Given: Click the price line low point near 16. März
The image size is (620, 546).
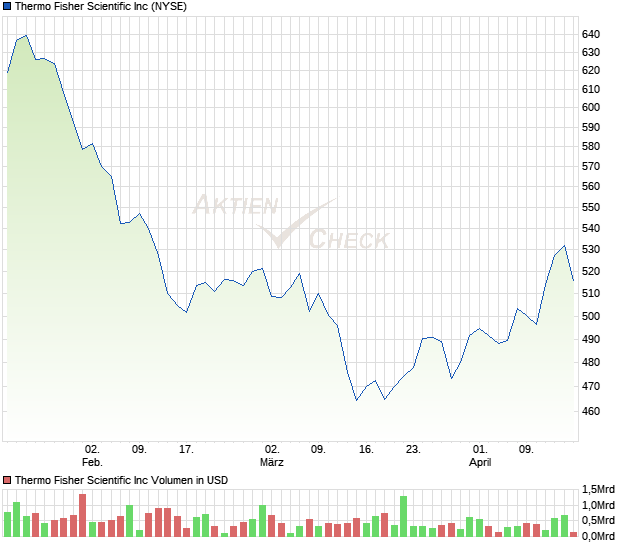Looking at the screenshot, I should [x=357, y=400].
